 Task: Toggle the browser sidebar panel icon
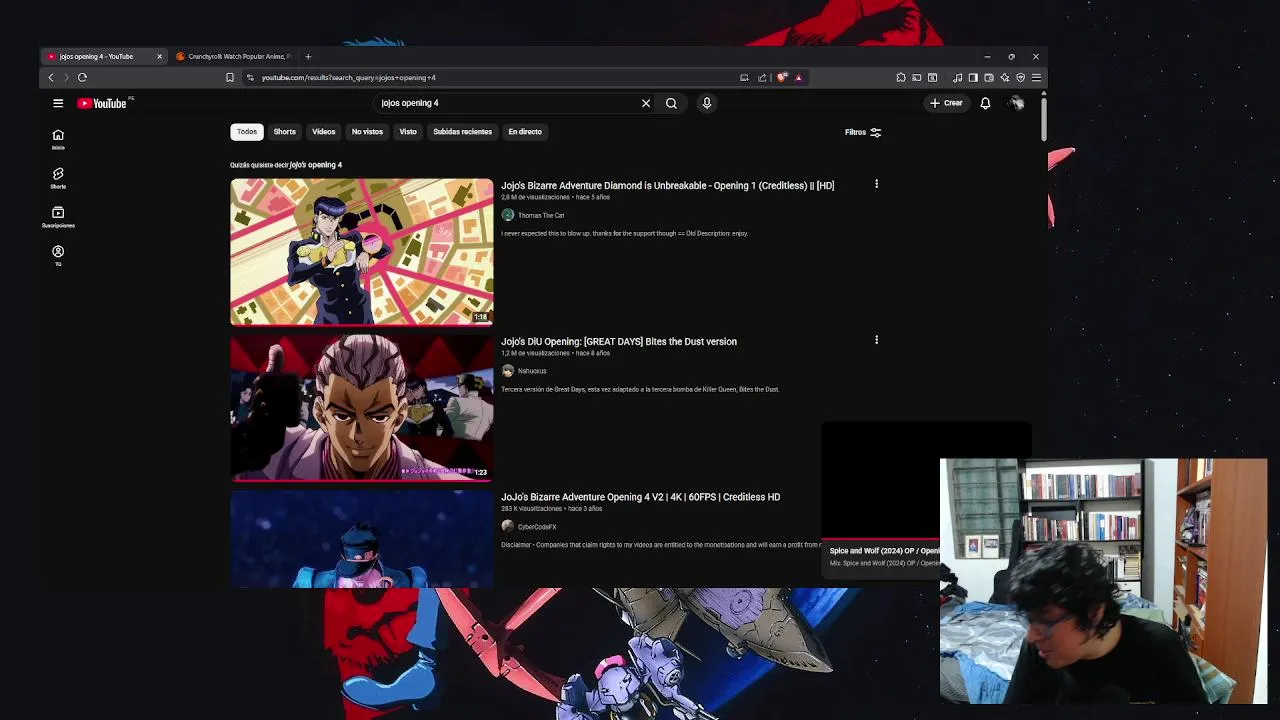click(x=973, y=77)
